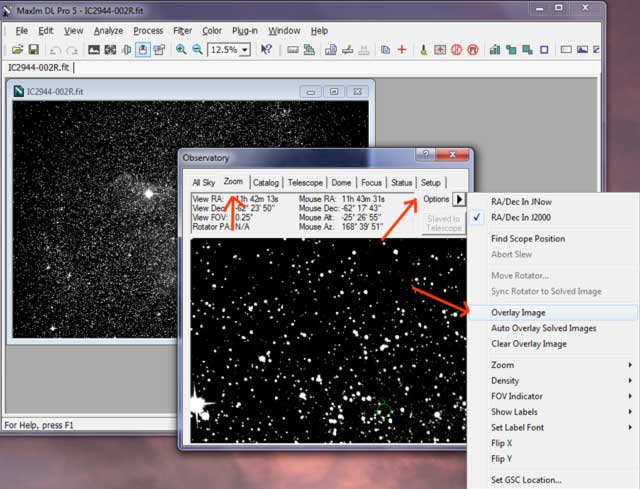Image resolution: width=640 pixels, height=489 pixels.
Task: Open the 12.5% zoom level dropdown
Action: coord(245,49)
